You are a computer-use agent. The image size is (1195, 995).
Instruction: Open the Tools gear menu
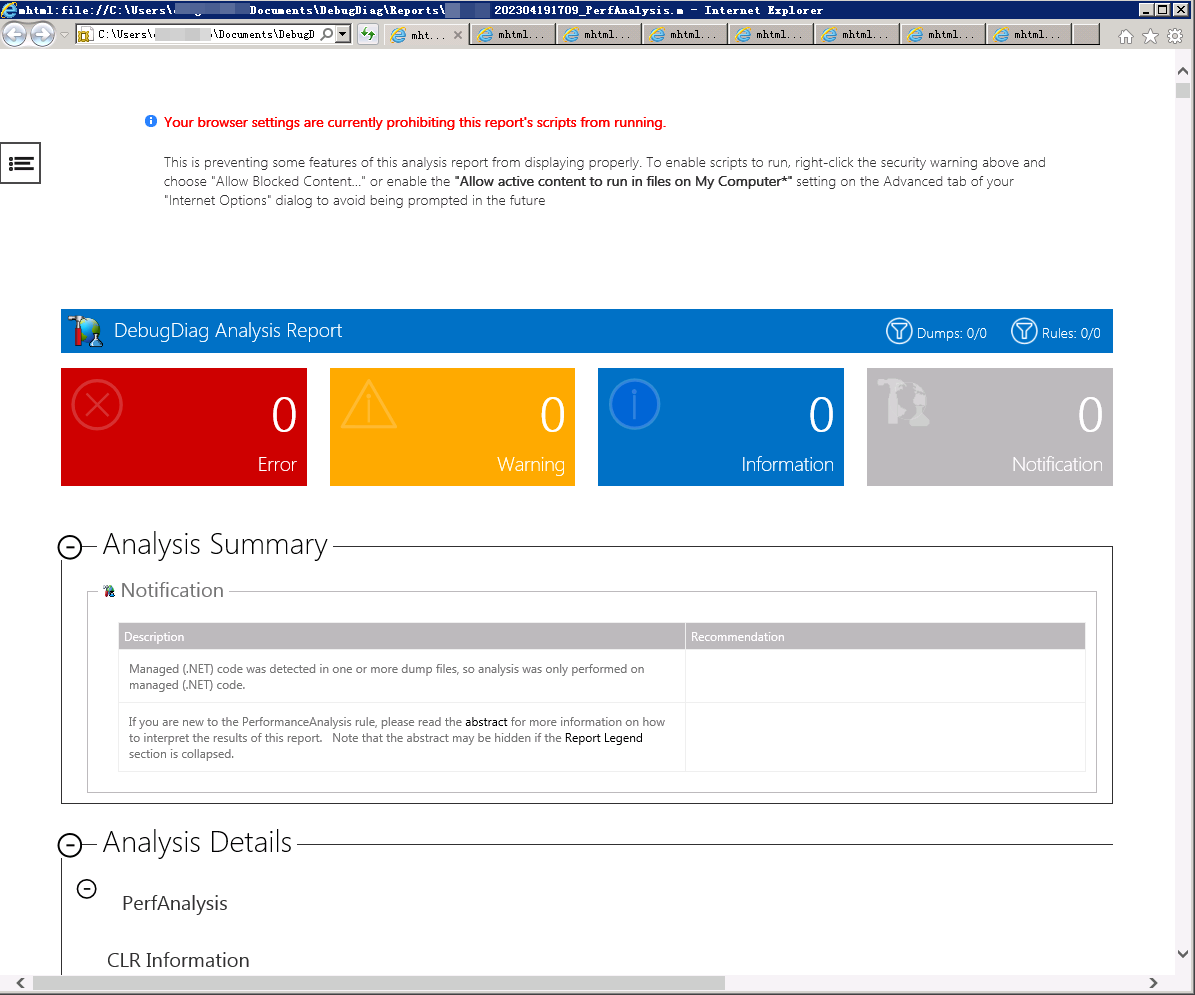pos(1175,37)
